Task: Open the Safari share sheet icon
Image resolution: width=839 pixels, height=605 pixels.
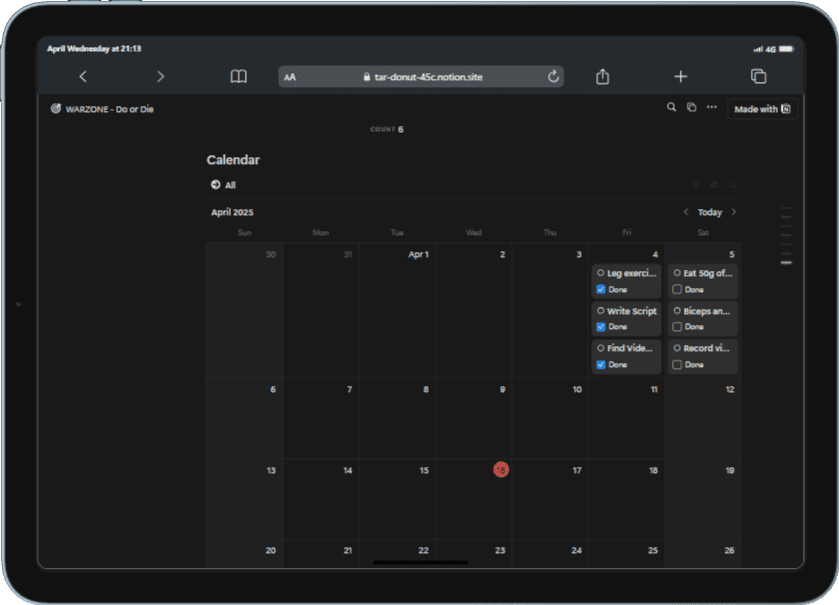Action: [x=602, y=76]
